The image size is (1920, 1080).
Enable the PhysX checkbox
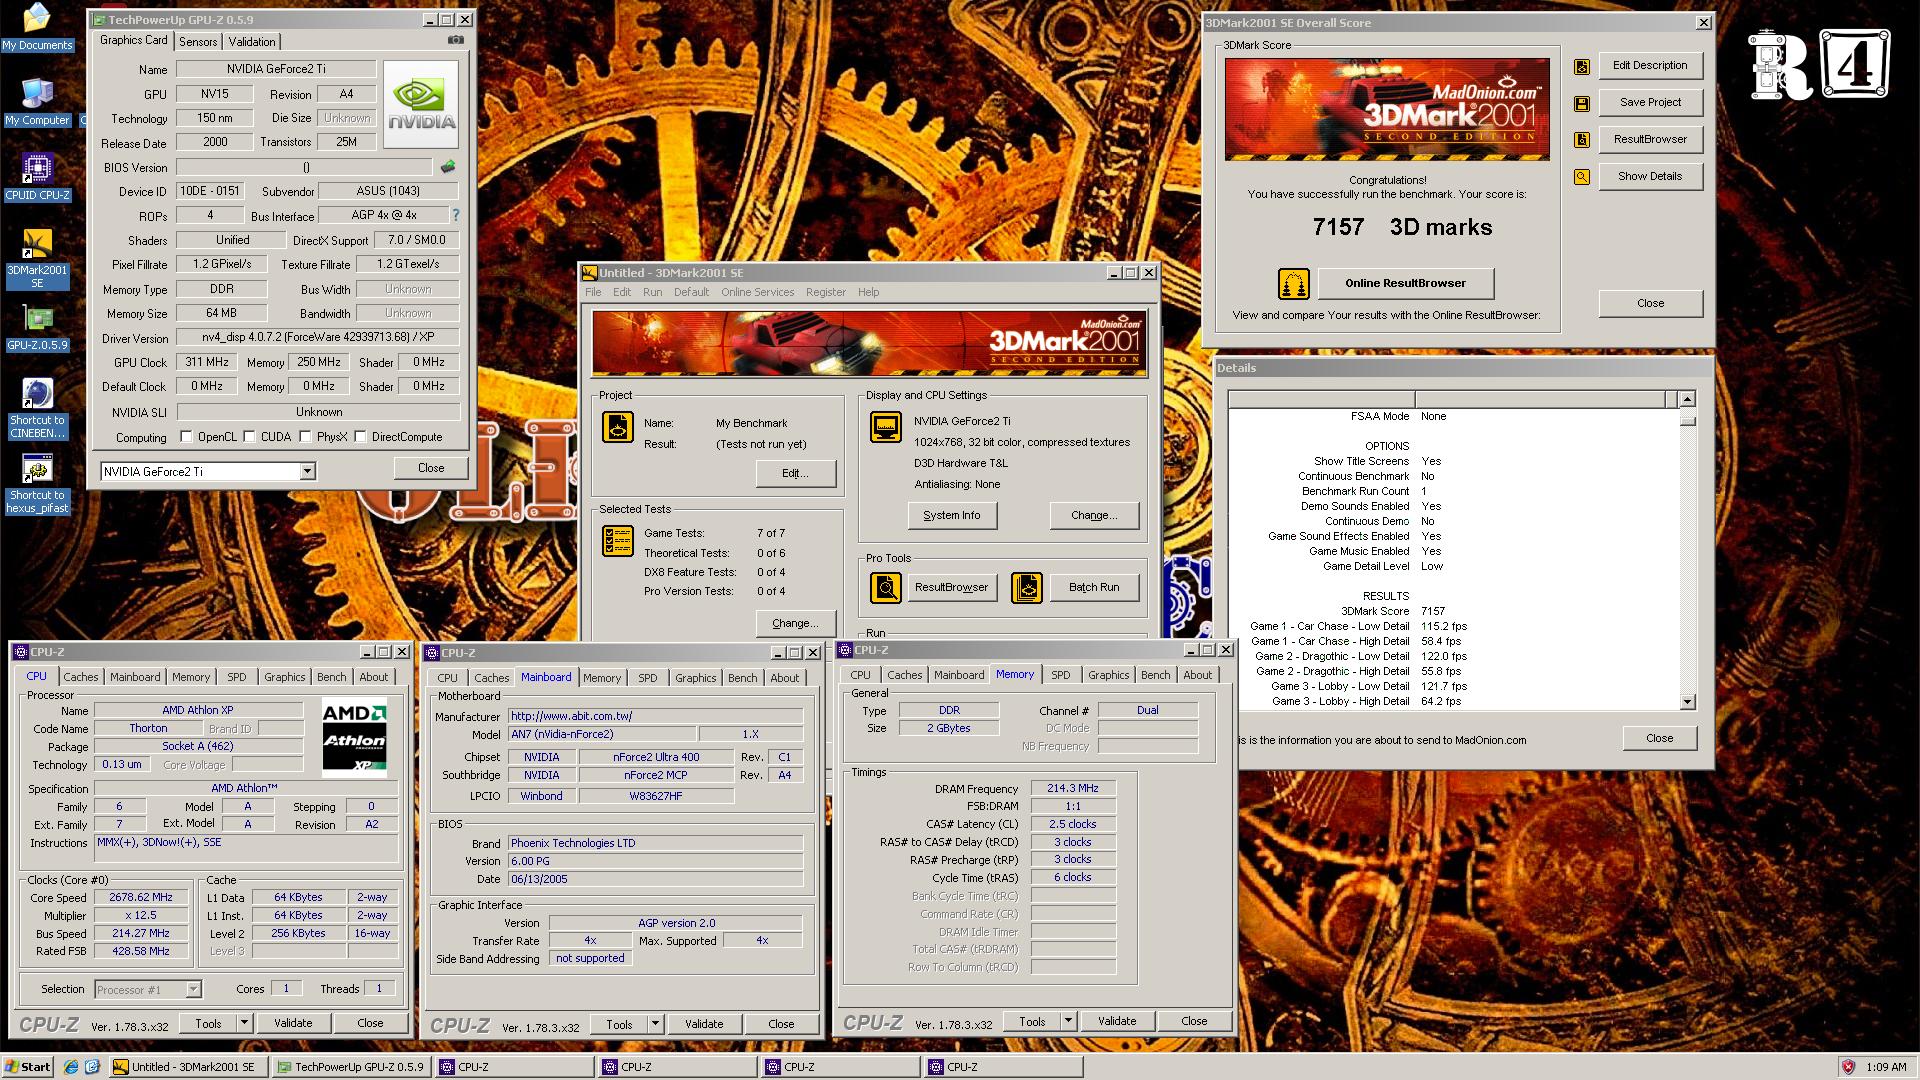304,437
